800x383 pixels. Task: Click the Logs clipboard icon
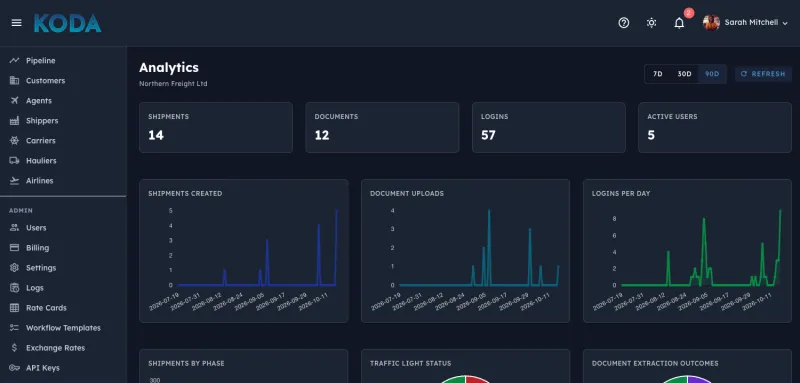click(x=14, y=288)
